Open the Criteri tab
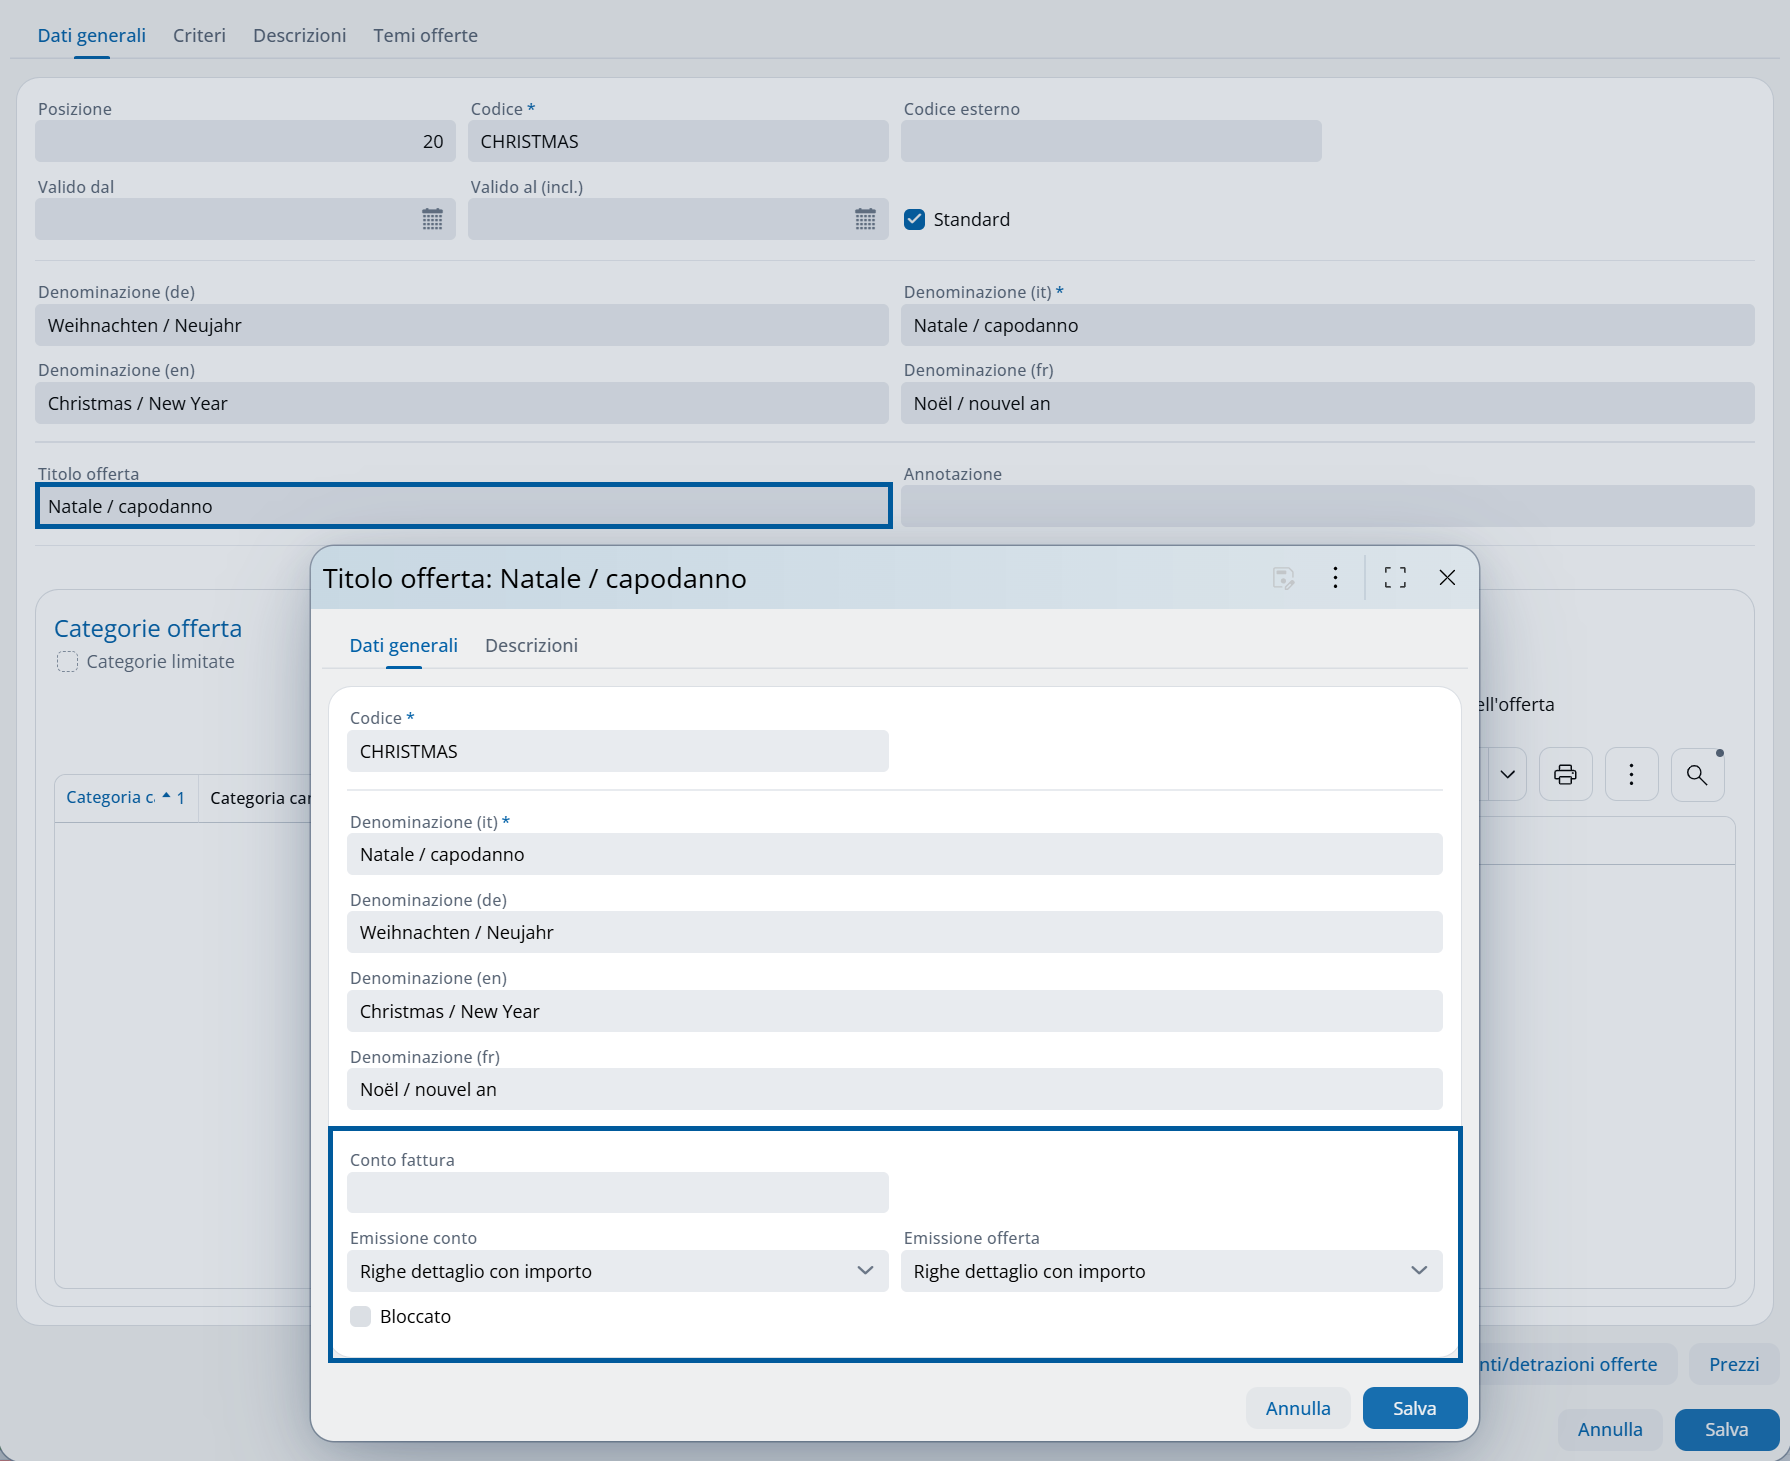This screenshot has height=1461, width=1790. click(x=199, y=36)
